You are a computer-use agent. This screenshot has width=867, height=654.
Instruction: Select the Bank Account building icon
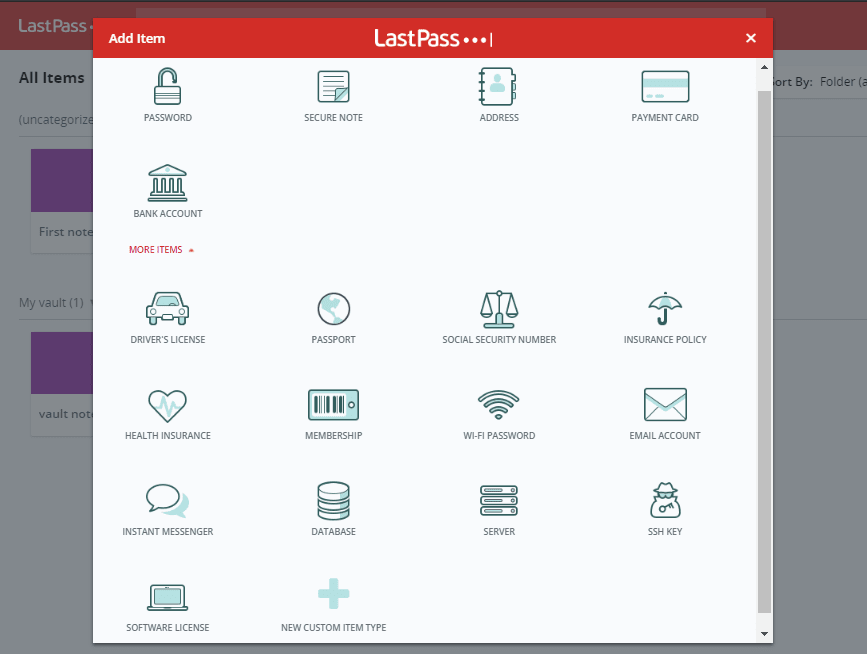click(168, 183)
